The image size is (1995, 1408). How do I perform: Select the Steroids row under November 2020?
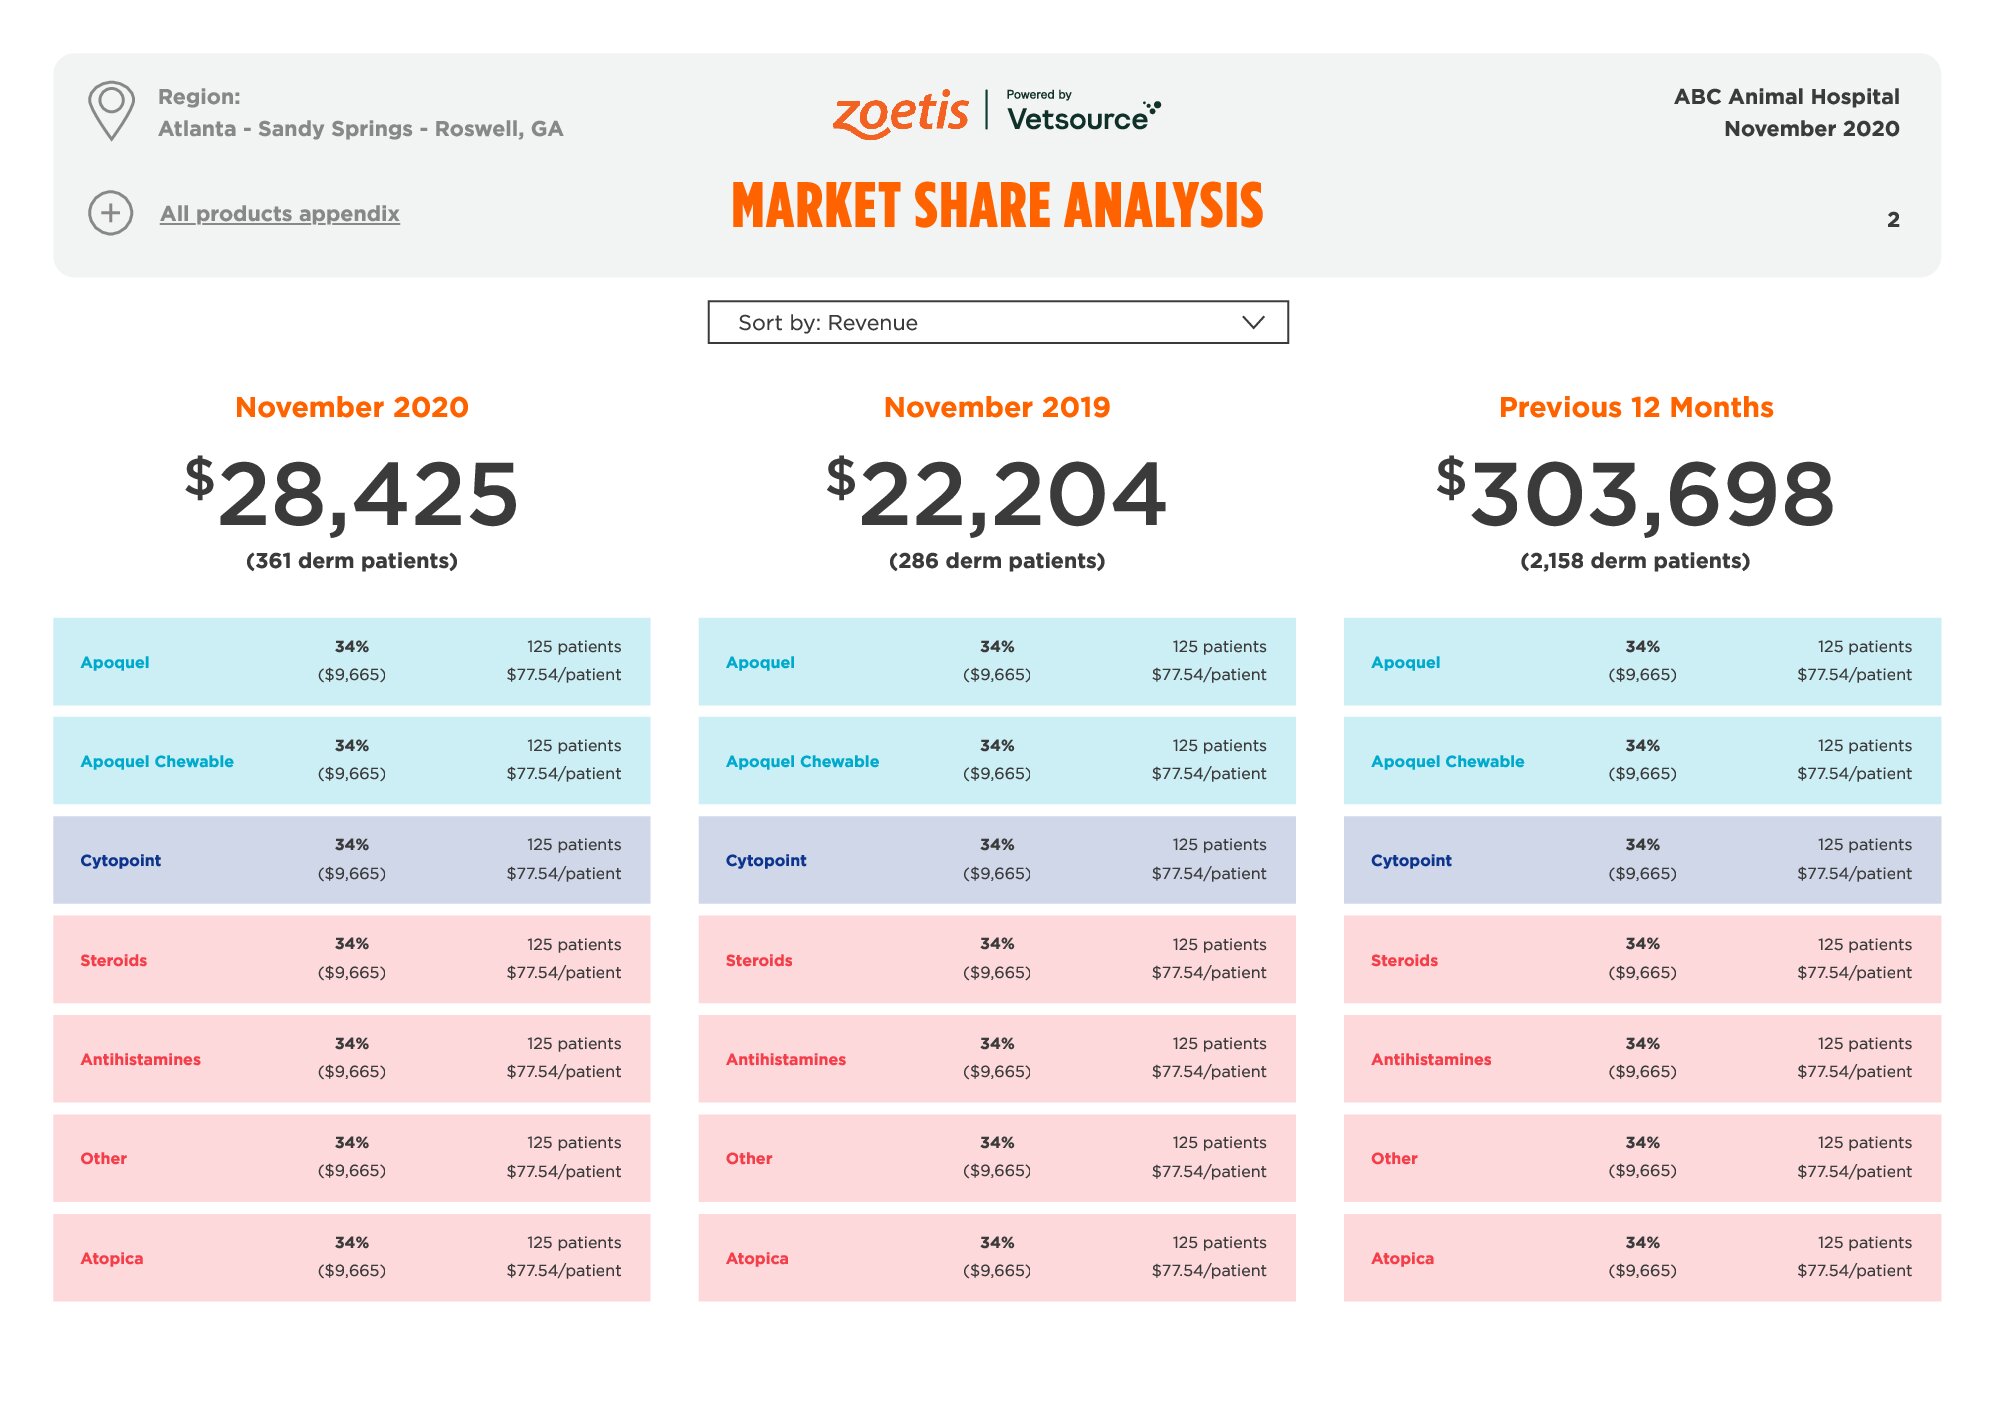coord(352,959)
